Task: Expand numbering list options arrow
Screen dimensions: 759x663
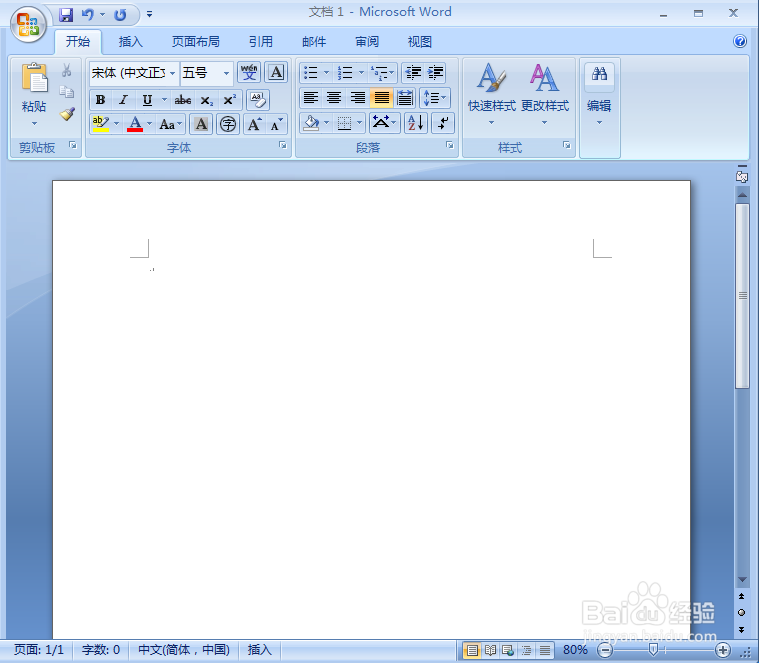Action: click(x=361, y=73)
